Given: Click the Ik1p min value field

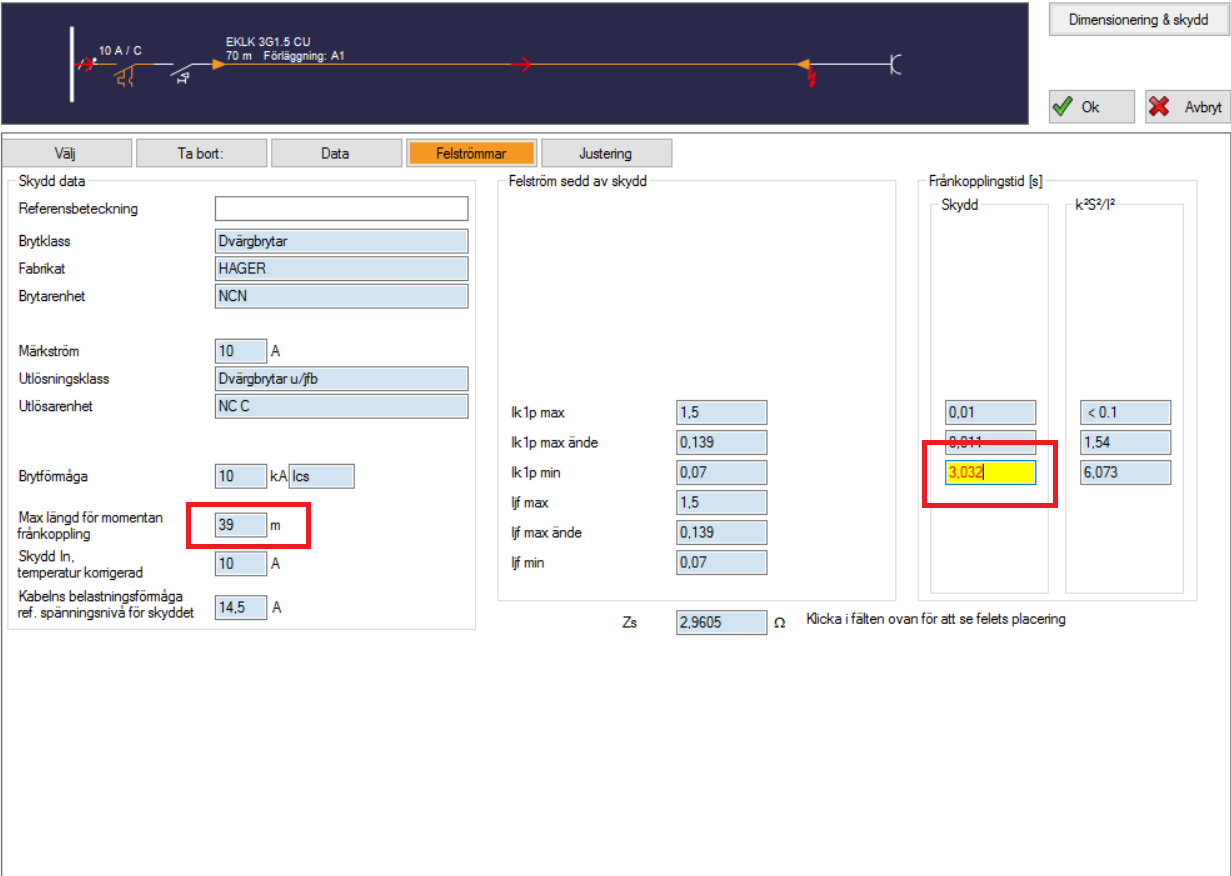Looking at the screenshot, I should (x=721, y=472).
